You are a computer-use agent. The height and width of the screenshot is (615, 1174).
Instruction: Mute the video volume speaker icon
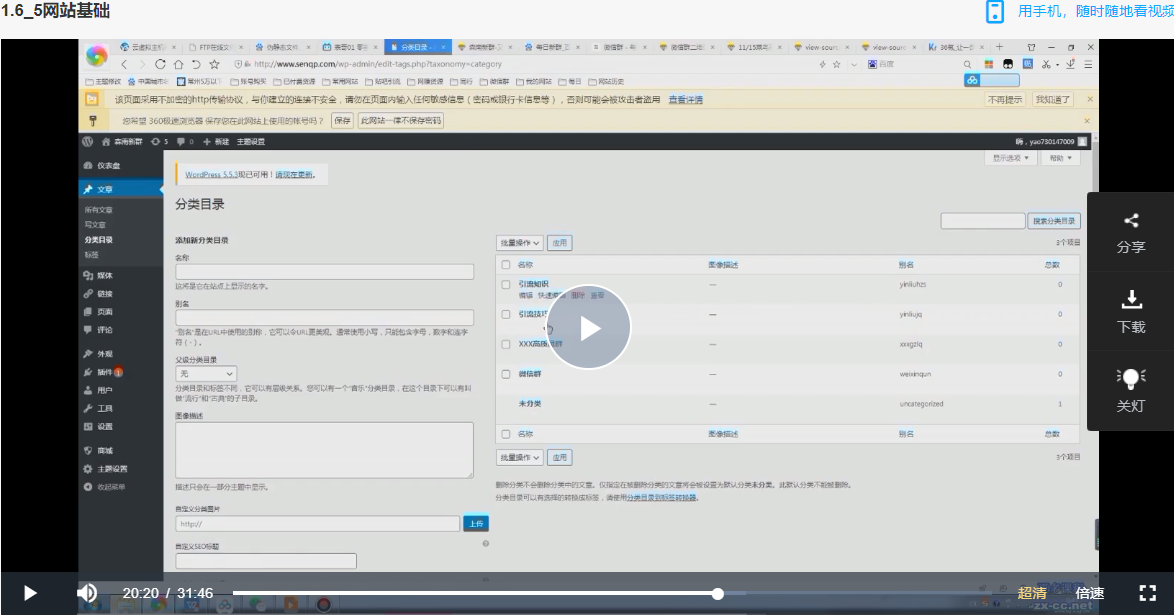[87, 593]
